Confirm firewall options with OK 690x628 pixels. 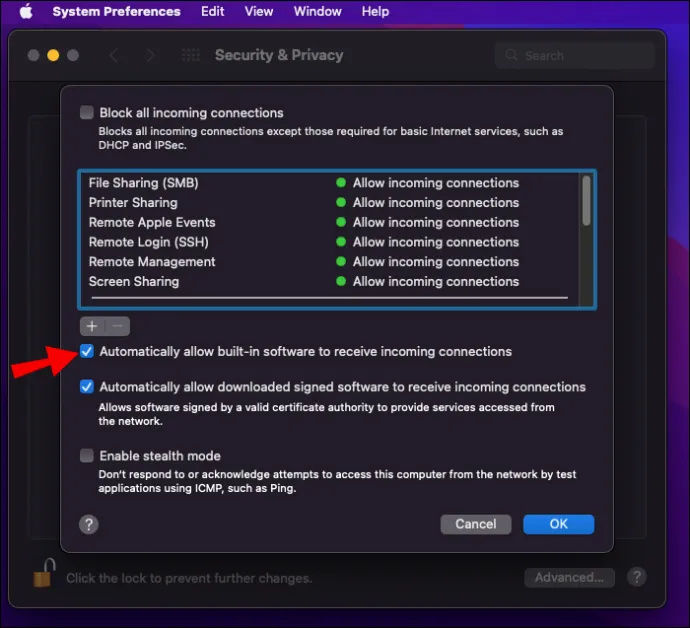click(x=558, y=524)
